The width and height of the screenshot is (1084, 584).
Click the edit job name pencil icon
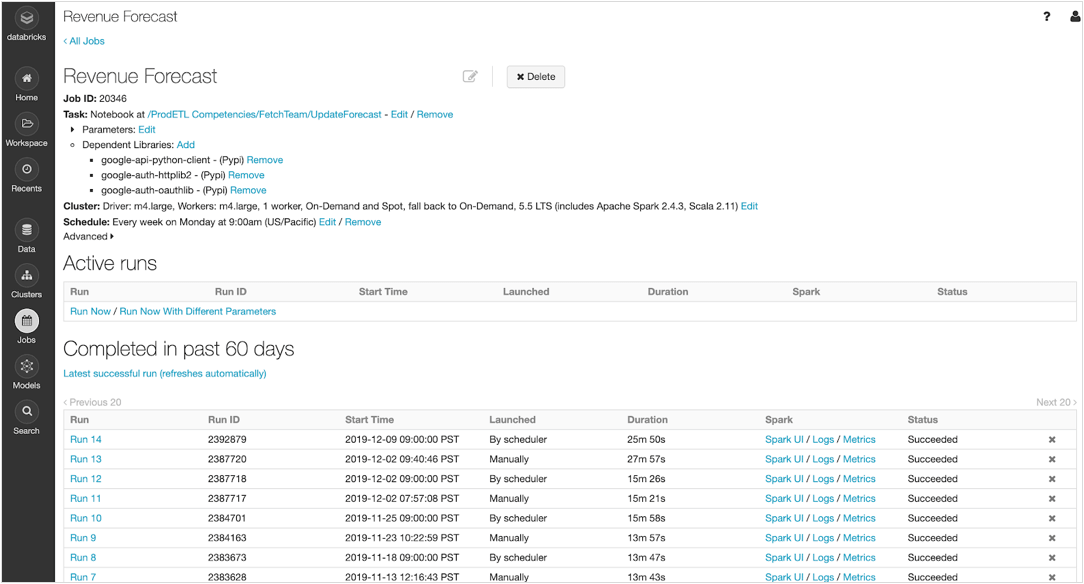pos(470,77)
